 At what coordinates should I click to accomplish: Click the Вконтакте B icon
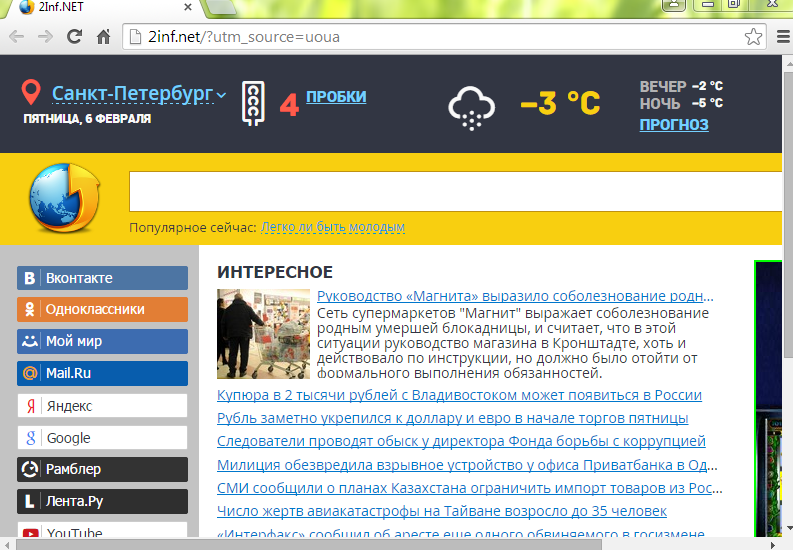coord(29,278)
